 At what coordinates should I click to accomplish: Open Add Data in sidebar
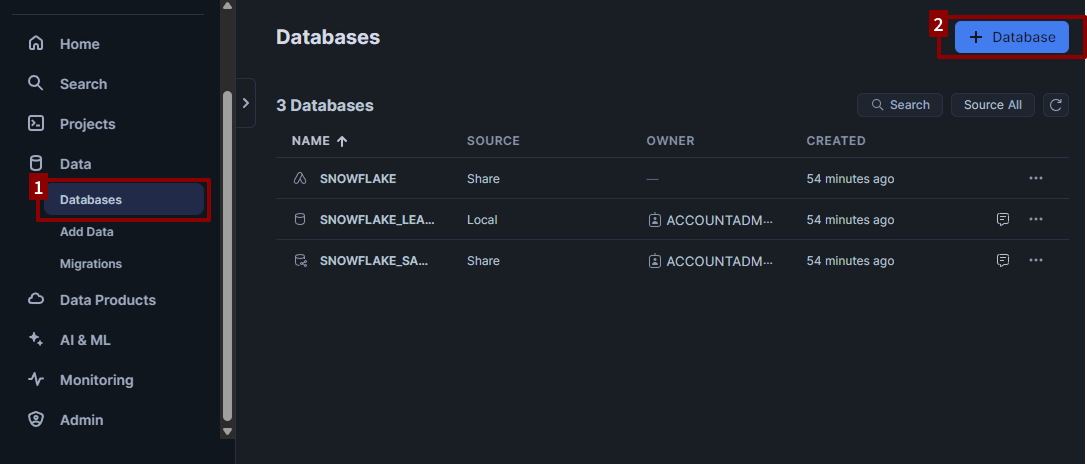tap(87, 232)
